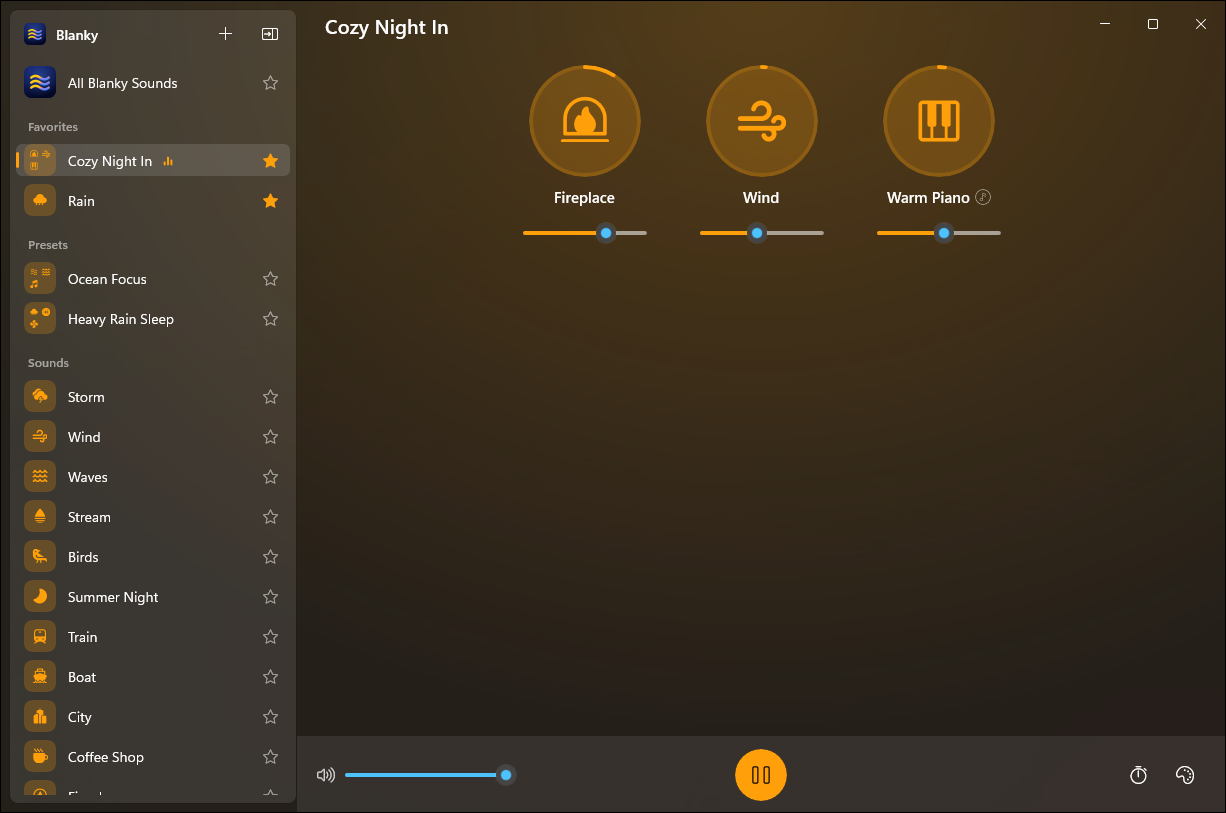Click the Blanky app logo in header
This screenshot has height=813, width=1226.
coord(35,34)
